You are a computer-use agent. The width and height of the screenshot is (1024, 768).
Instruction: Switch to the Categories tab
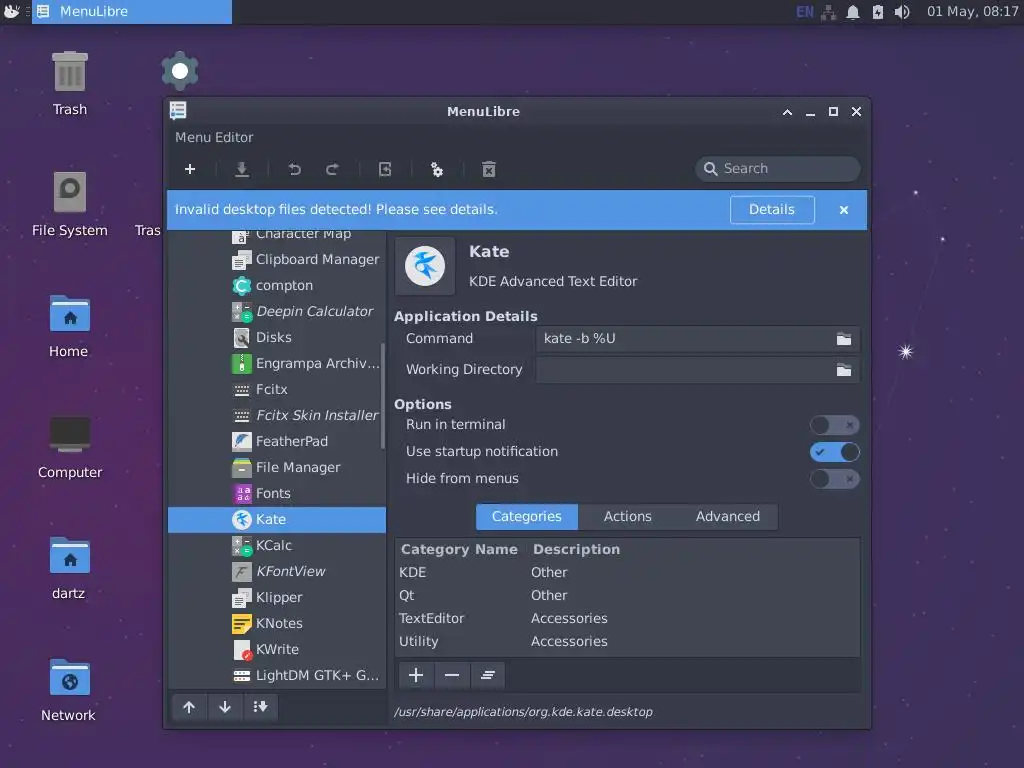(x=526, y=517)
